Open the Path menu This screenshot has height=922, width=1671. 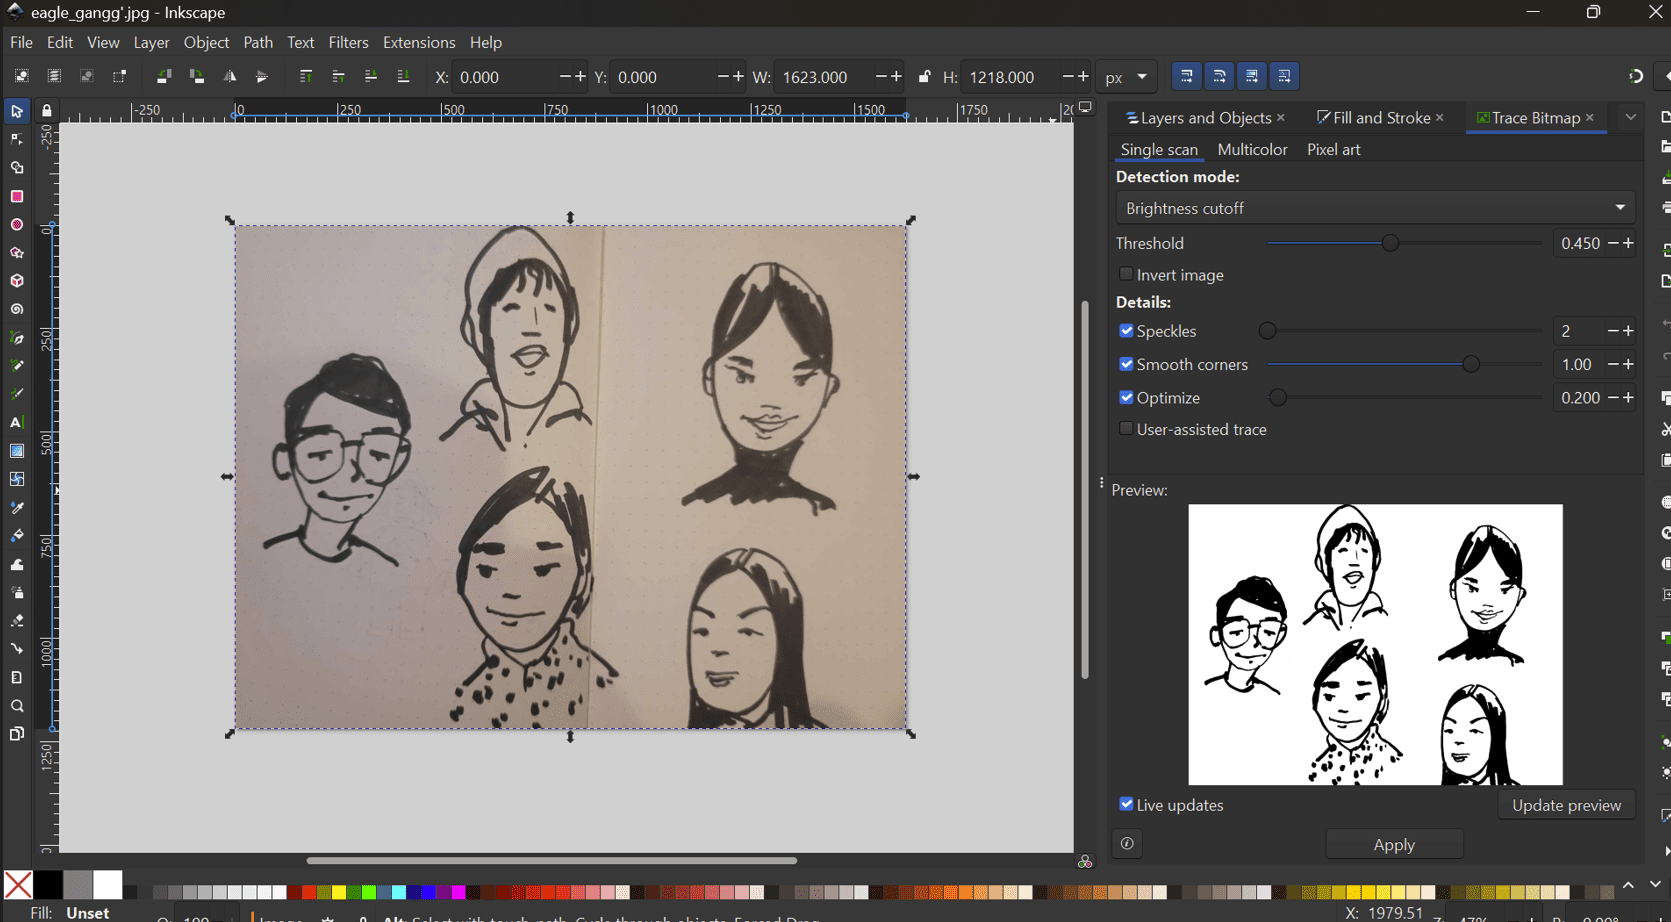point(258,43)
